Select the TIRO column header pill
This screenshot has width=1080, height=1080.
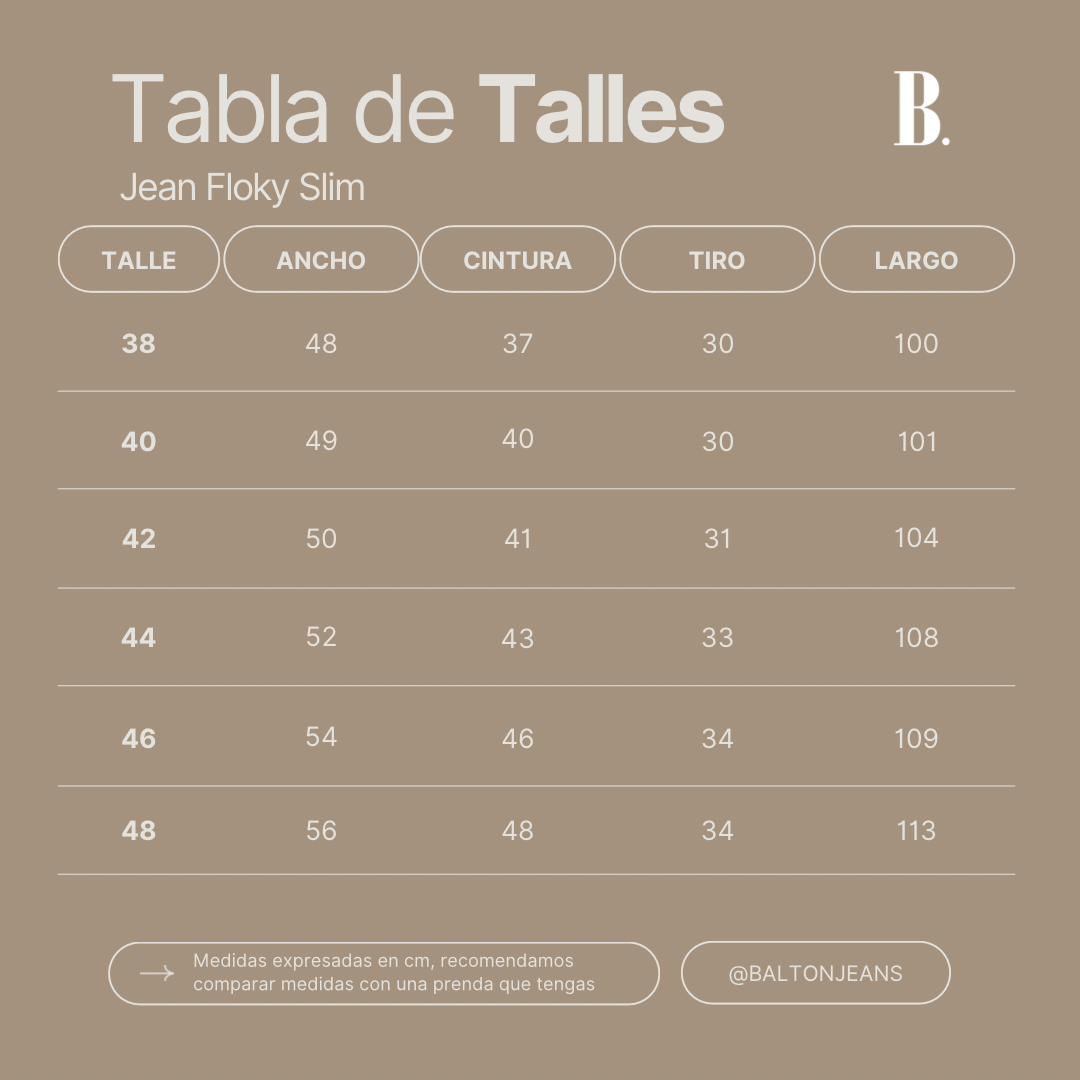[717, 259]
